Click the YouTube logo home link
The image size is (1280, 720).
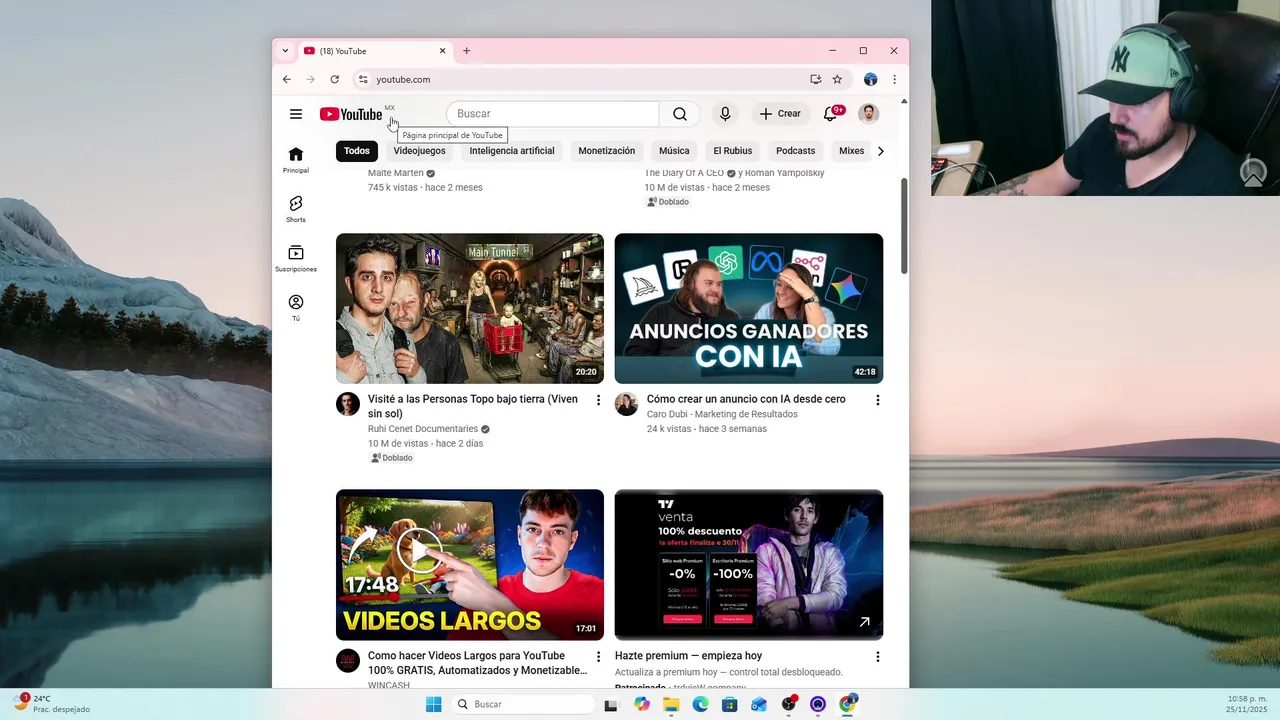click(351, 114)
